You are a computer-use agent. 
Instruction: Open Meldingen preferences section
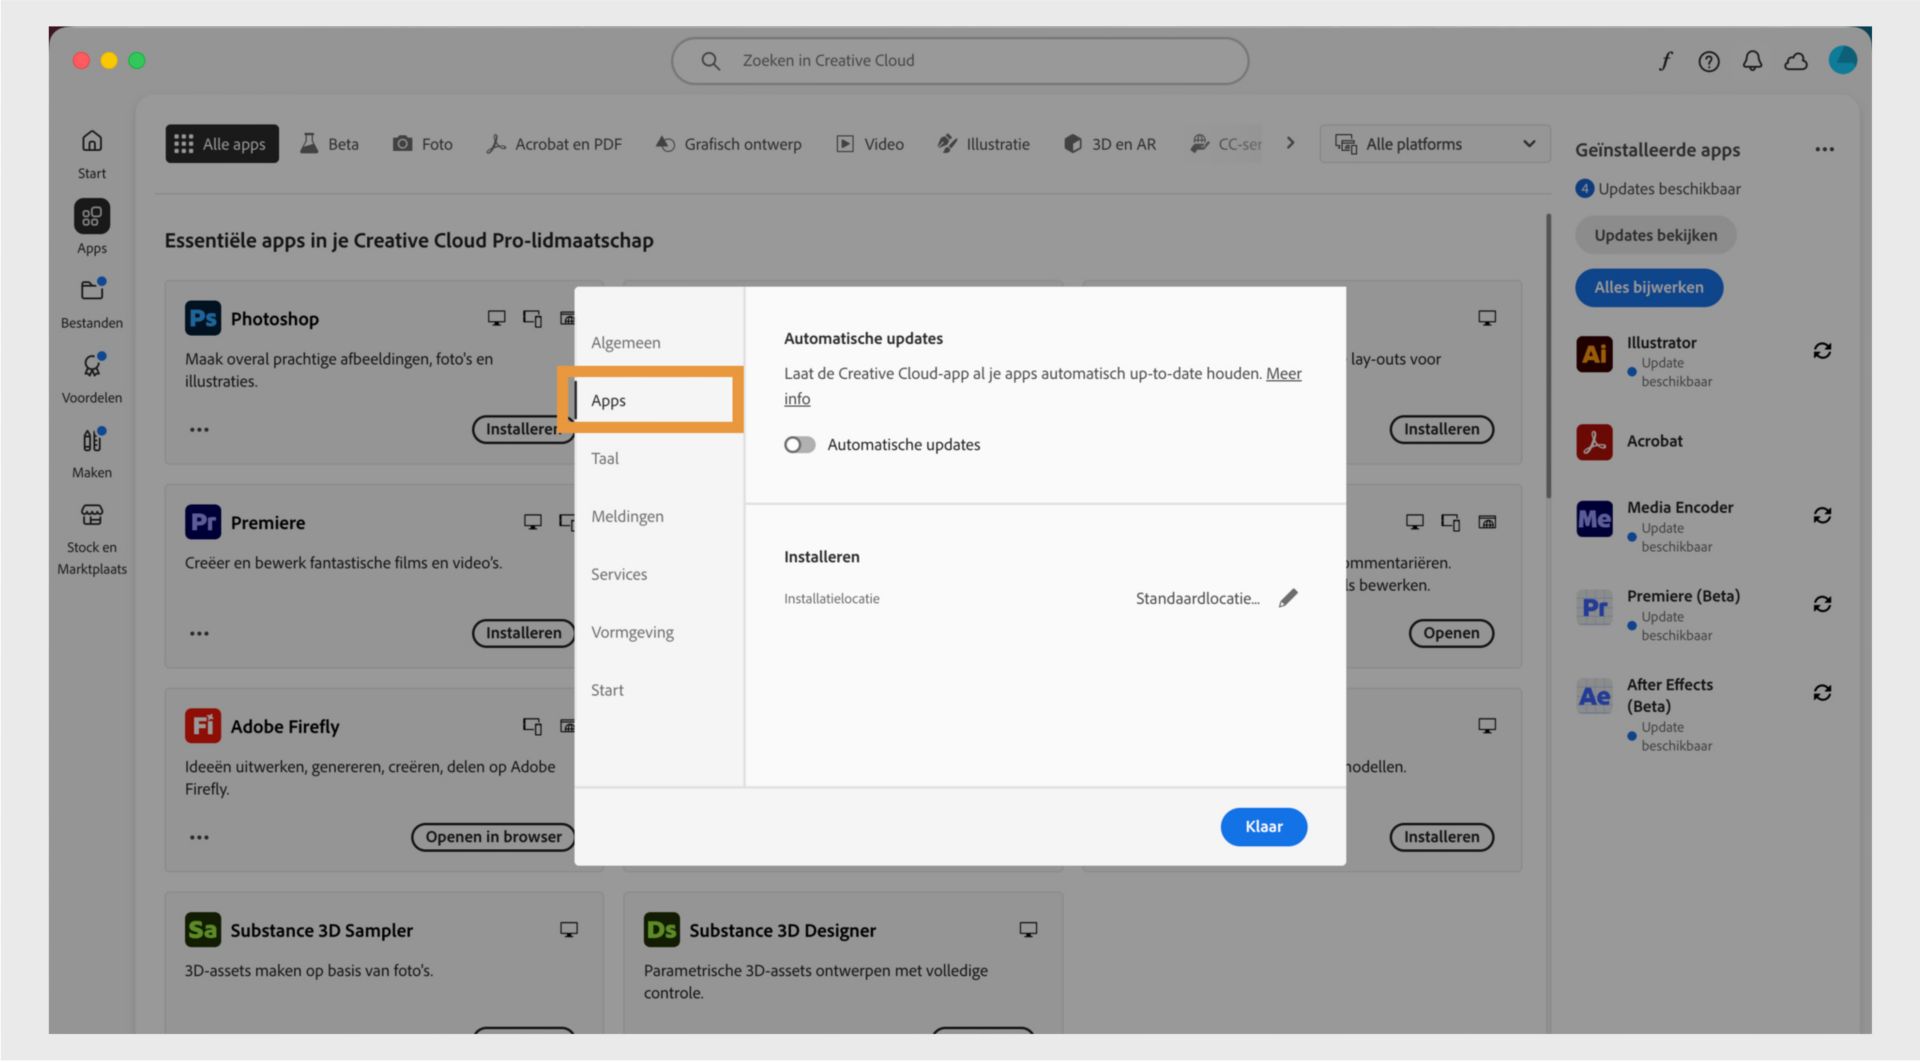[627, 517]
